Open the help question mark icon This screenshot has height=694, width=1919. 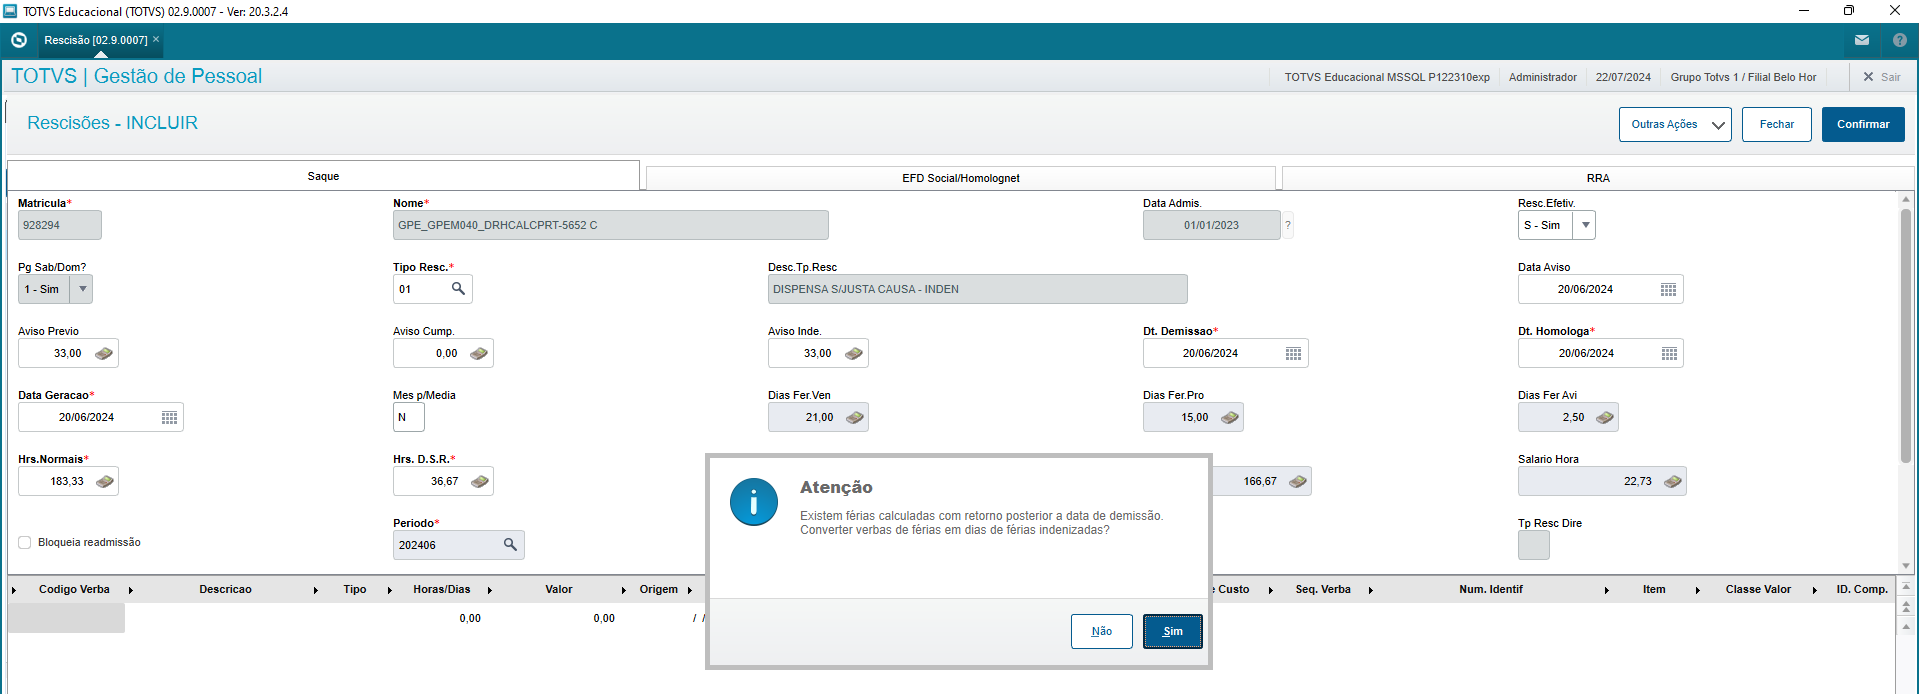coord(1900,40)
